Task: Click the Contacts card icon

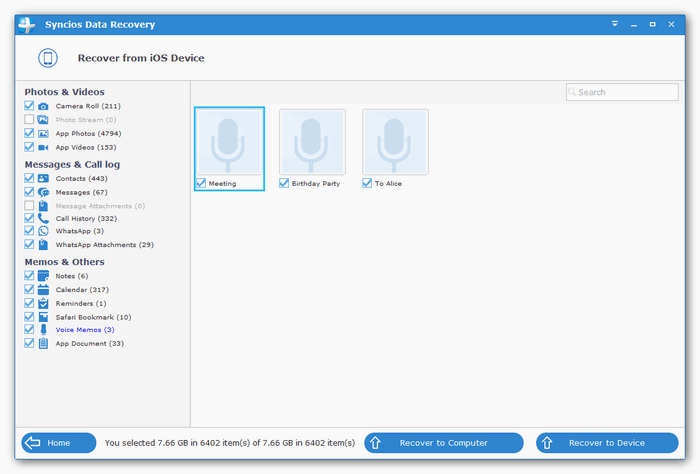Action: pyautogui.click(x=44, y=178)
